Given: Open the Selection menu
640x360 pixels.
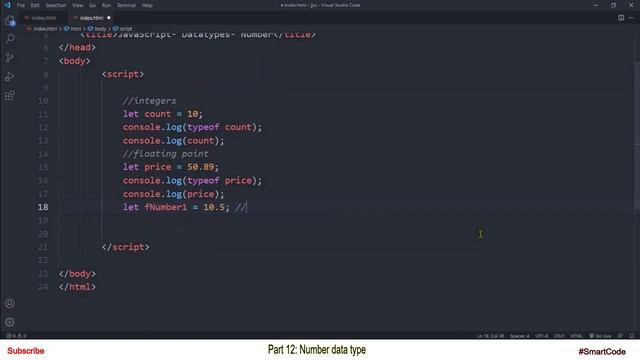Looking at the screenshot, I should coord(56,5).
